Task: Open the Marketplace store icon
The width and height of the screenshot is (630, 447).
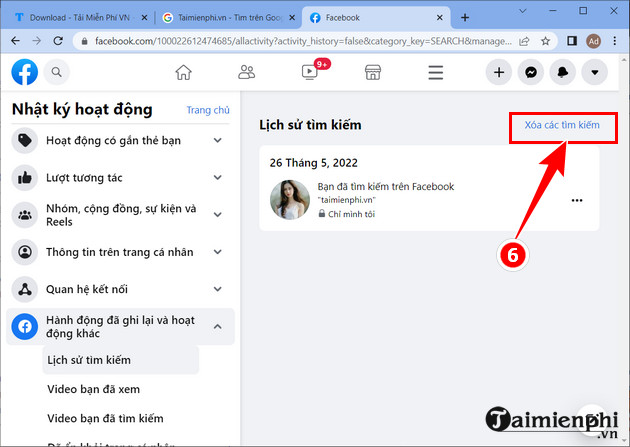Action: pyautogui.click(x=373, y=73)
